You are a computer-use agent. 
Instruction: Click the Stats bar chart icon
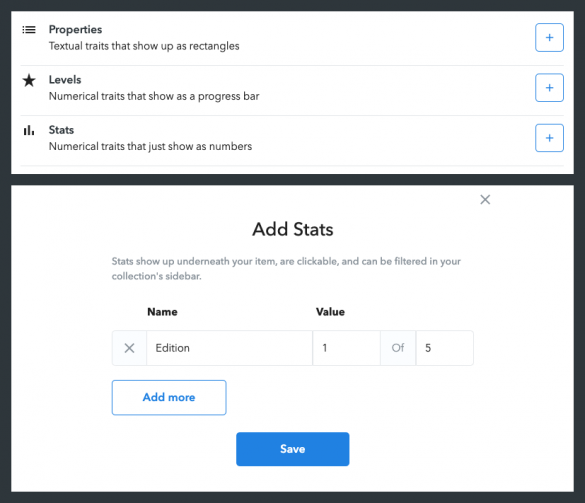click(29, 130)
